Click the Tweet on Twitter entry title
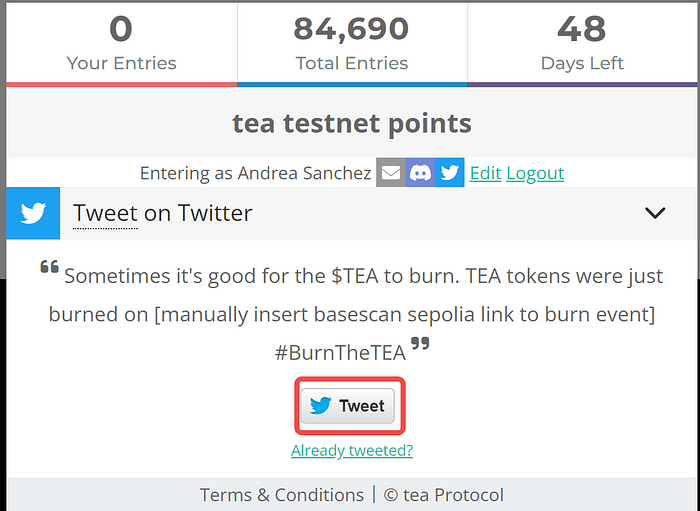 coord(162,213)
